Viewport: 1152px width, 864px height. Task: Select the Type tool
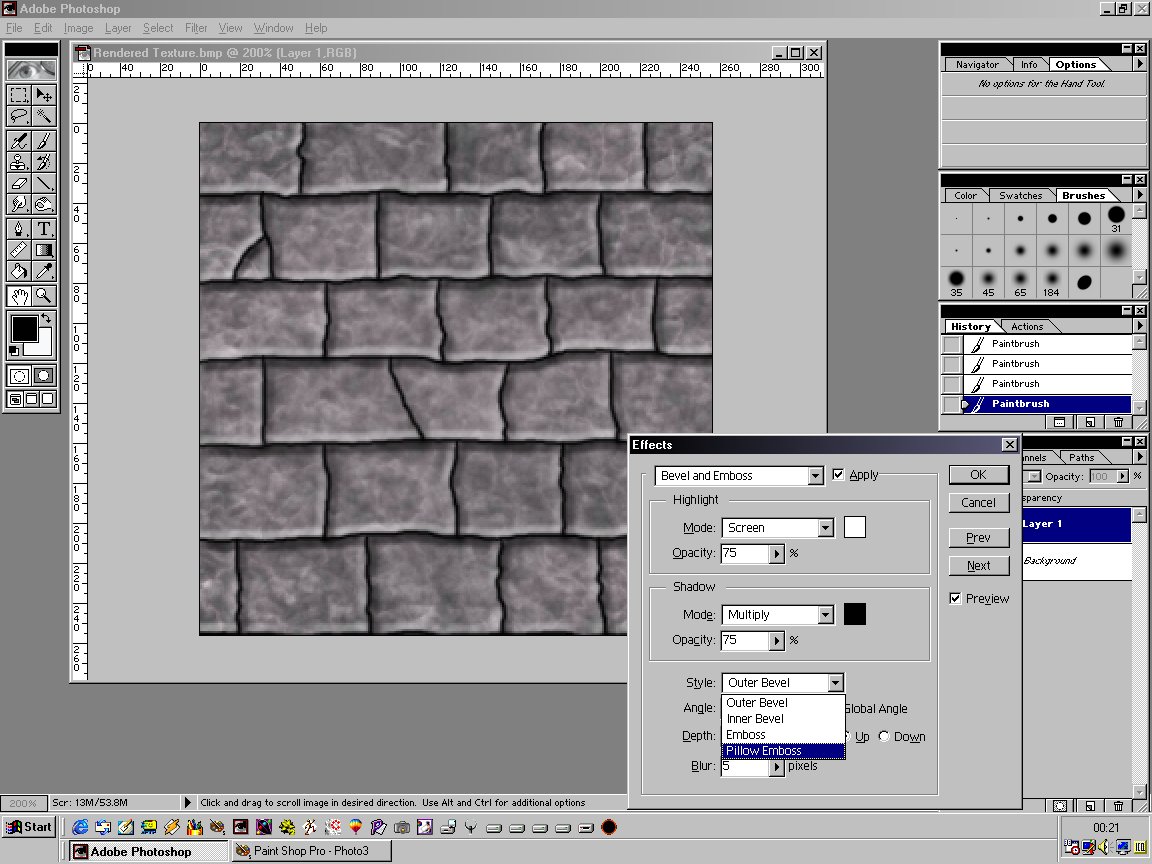click(x=44, y=228)
